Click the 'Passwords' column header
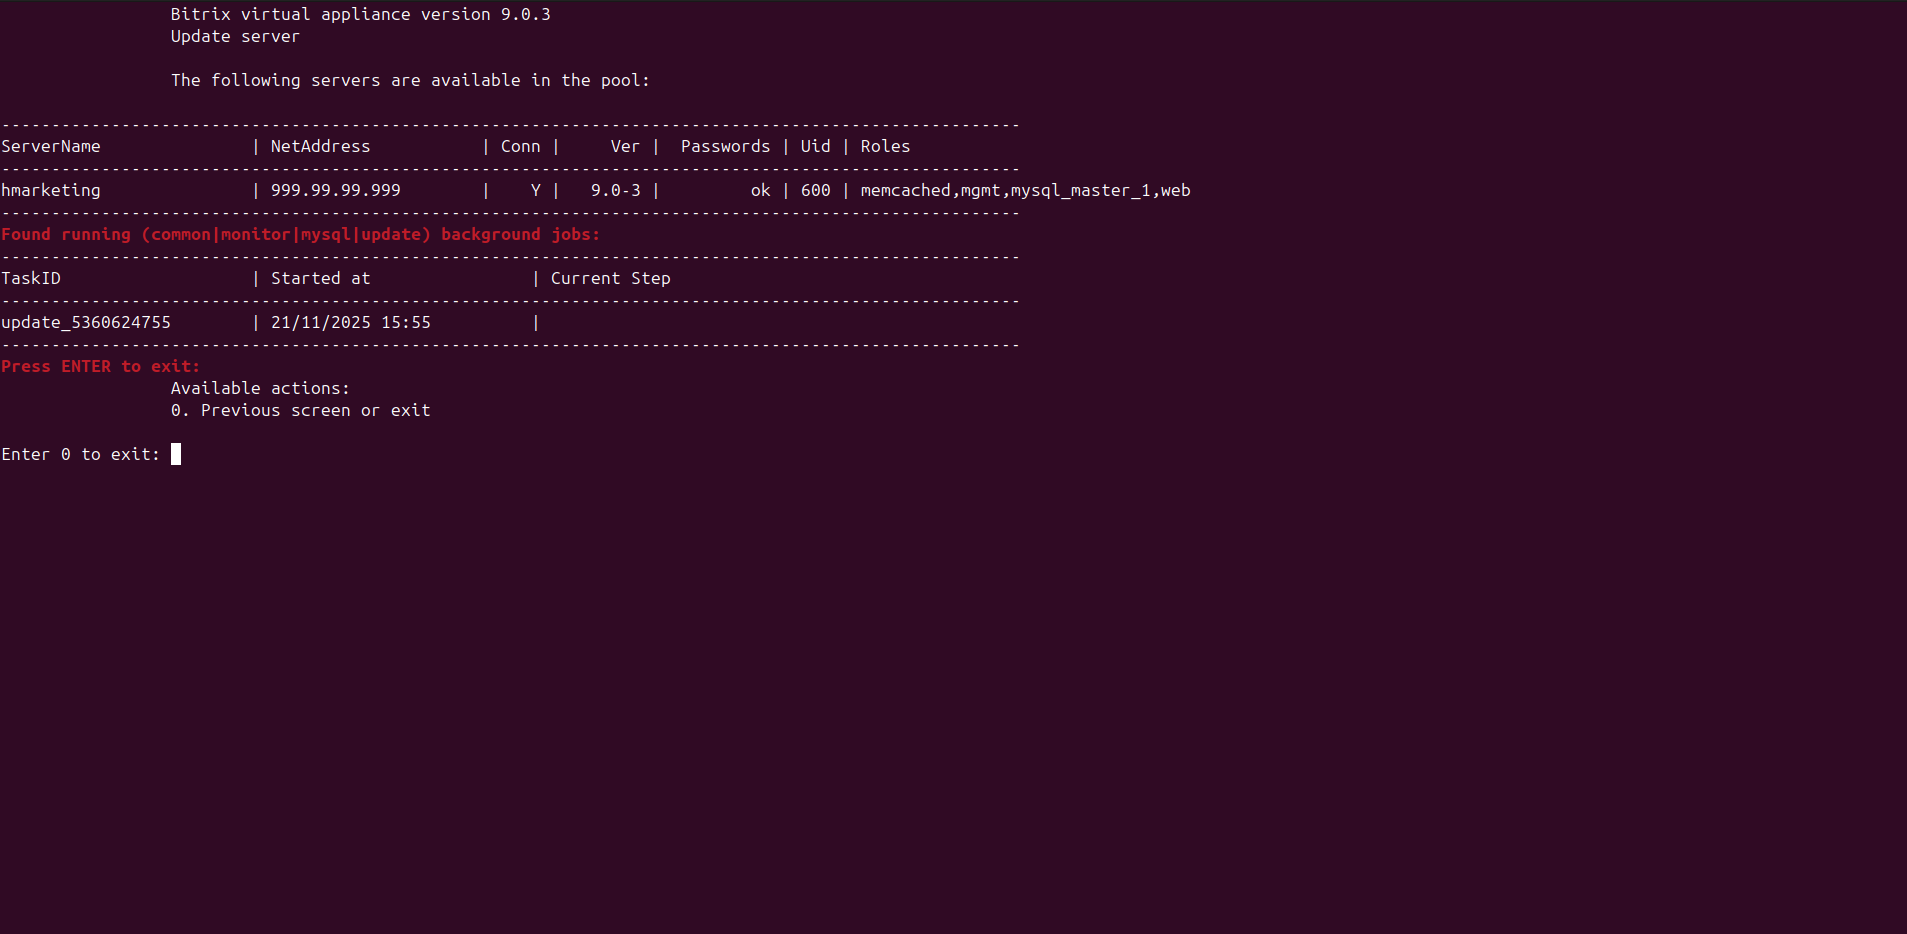This screenshot has height=934, width=1907. click(725, 146)
